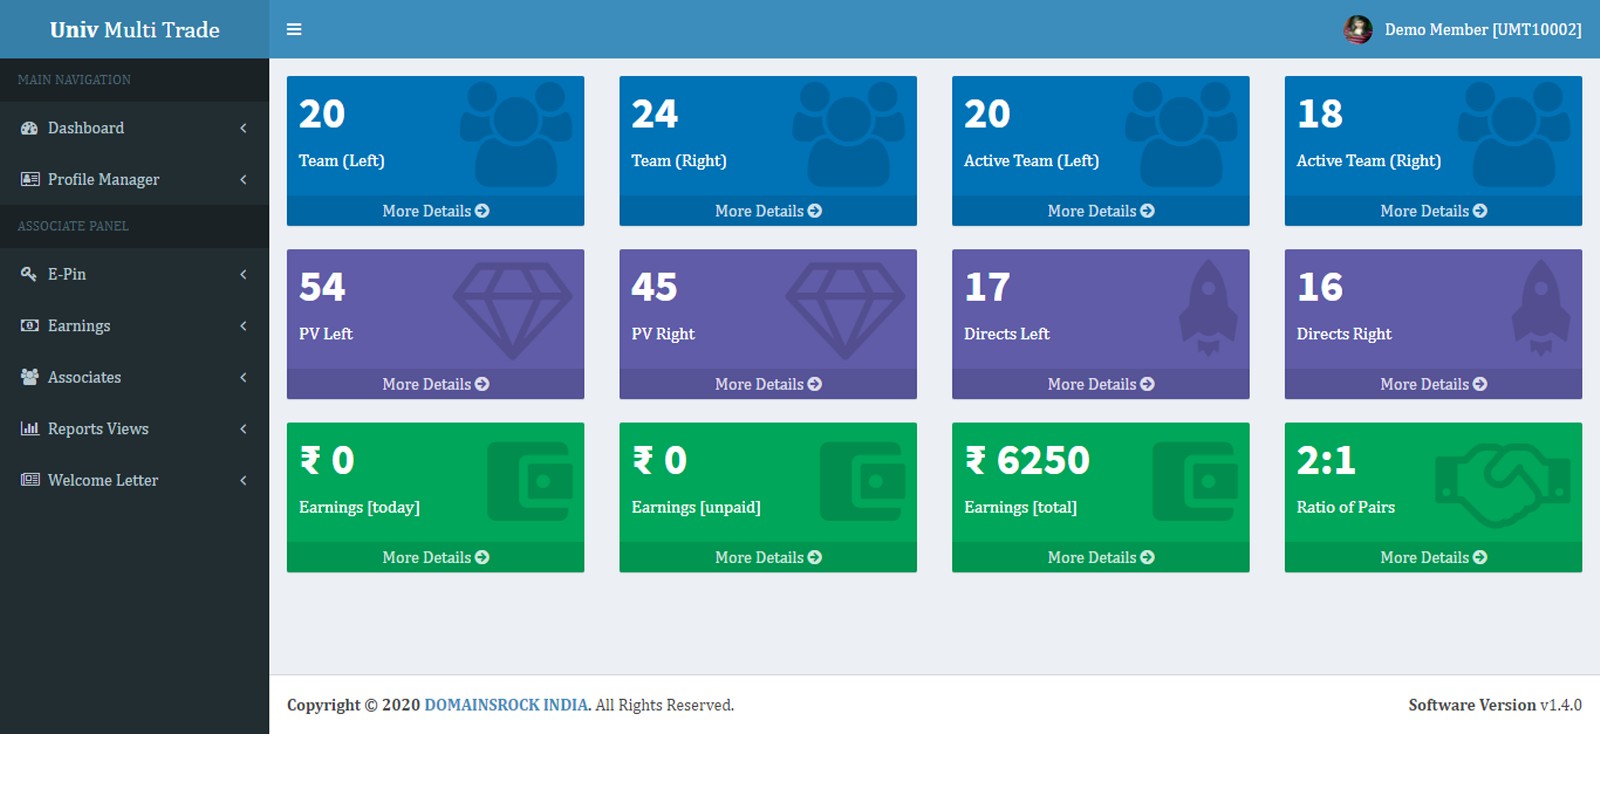View More Details for Earnings [total]
The width and height of the screenshot is (1600, 800).
click(x=1101, y=557)
